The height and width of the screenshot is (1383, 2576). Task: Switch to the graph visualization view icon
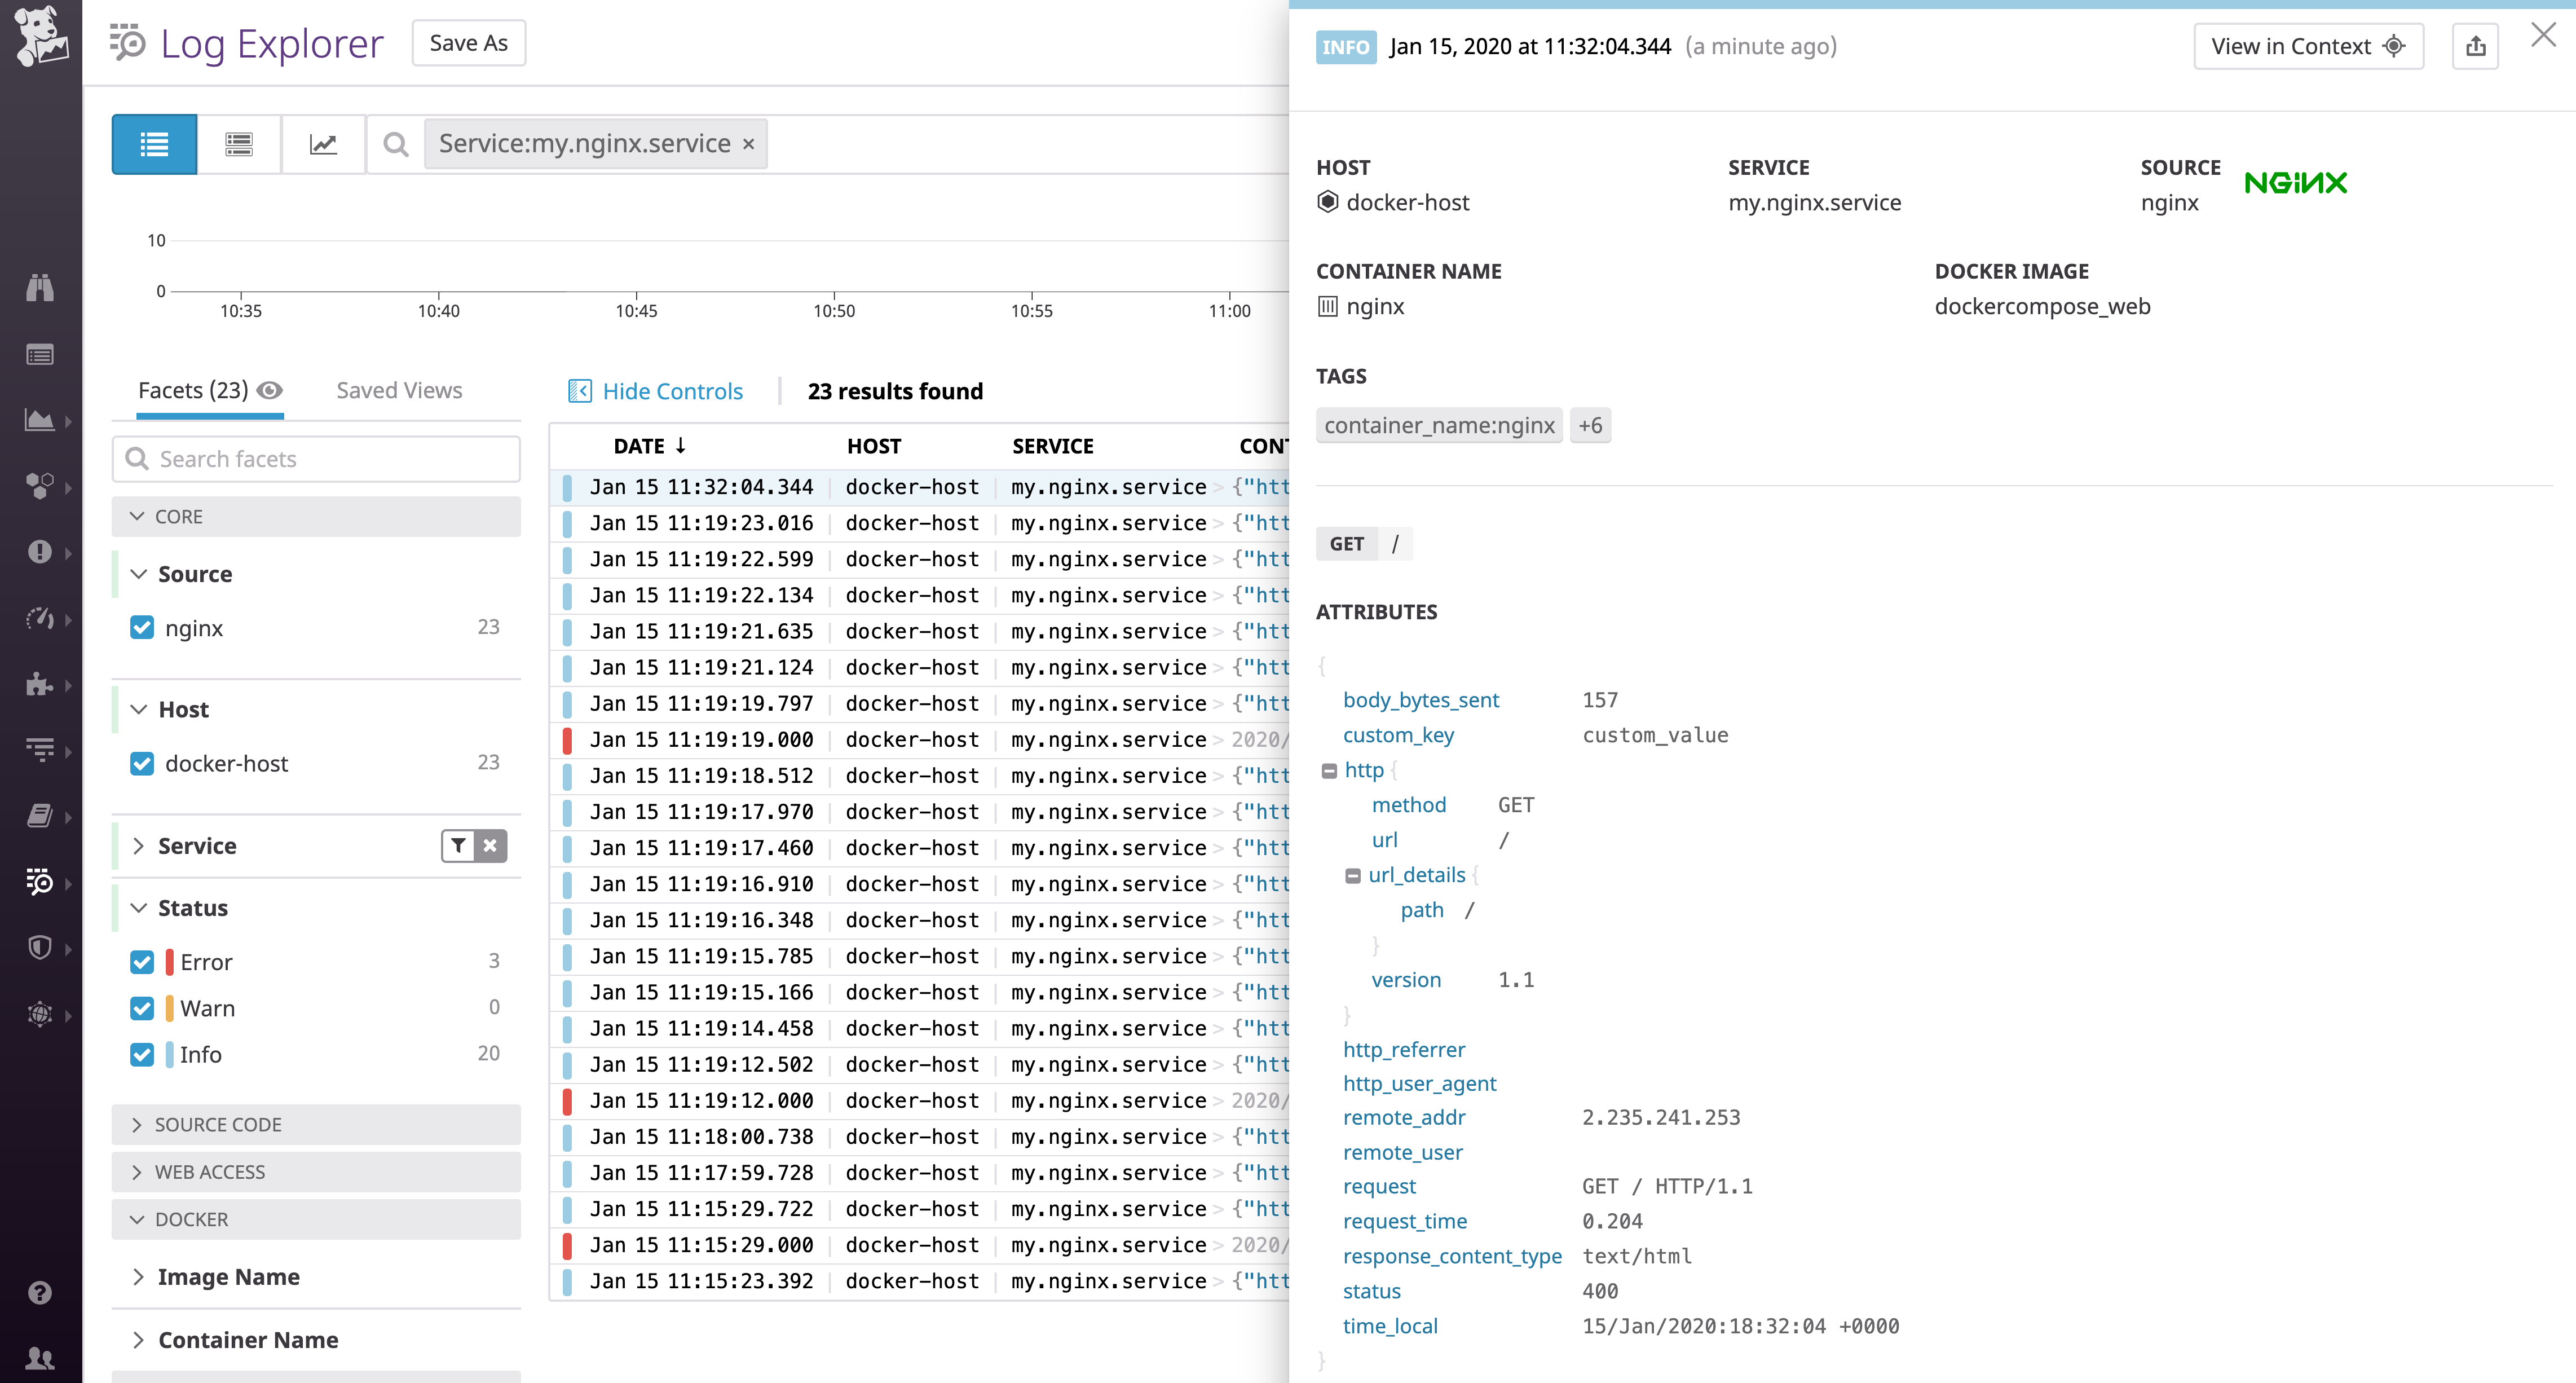324,143
